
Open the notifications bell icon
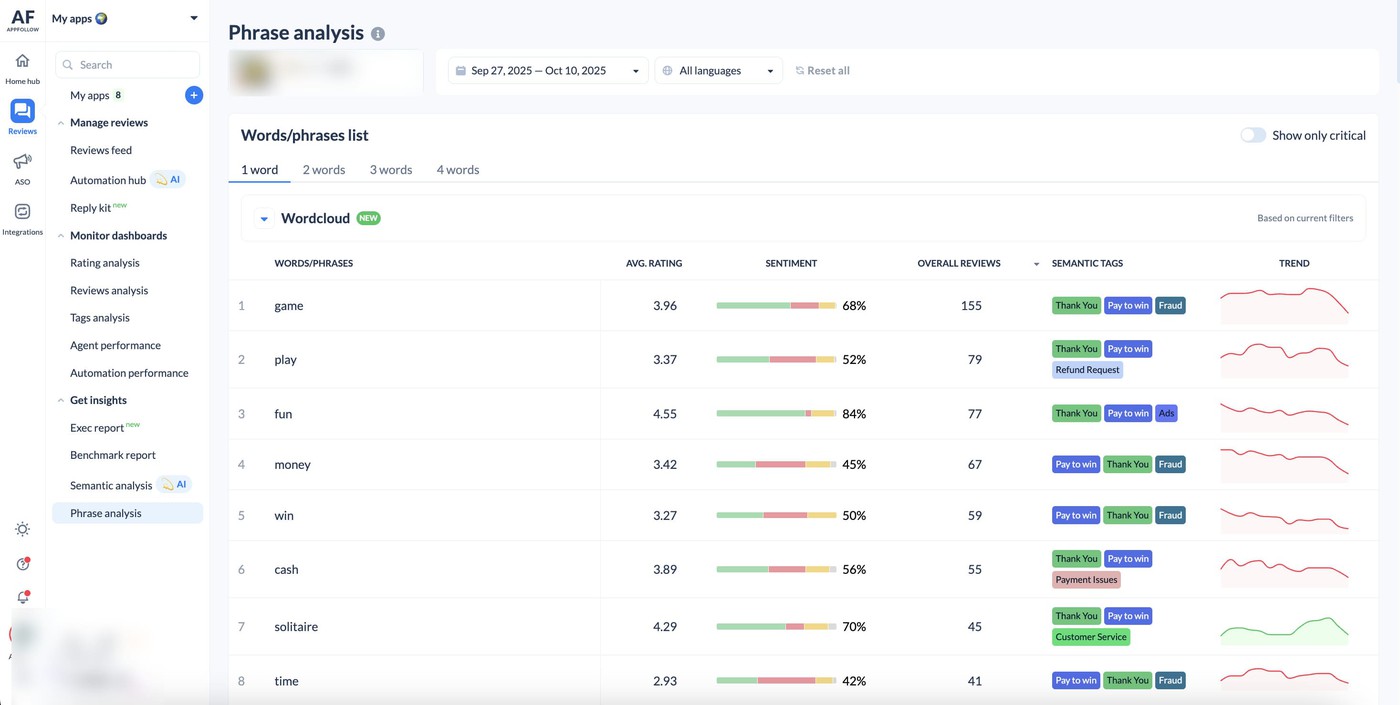[x=22, y=598]
